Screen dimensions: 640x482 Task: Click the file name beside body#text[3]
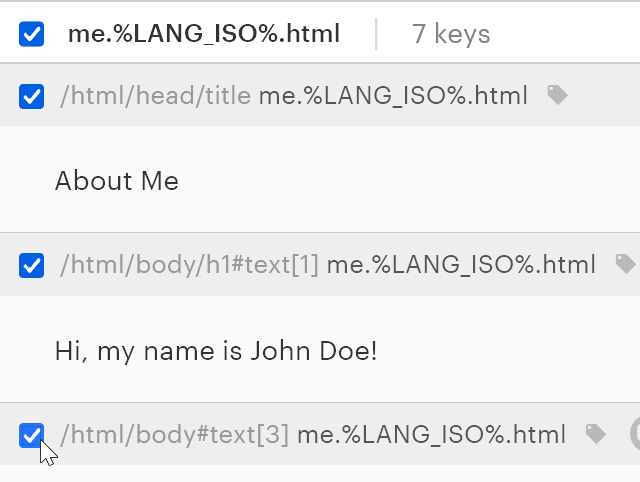[432, 435]
